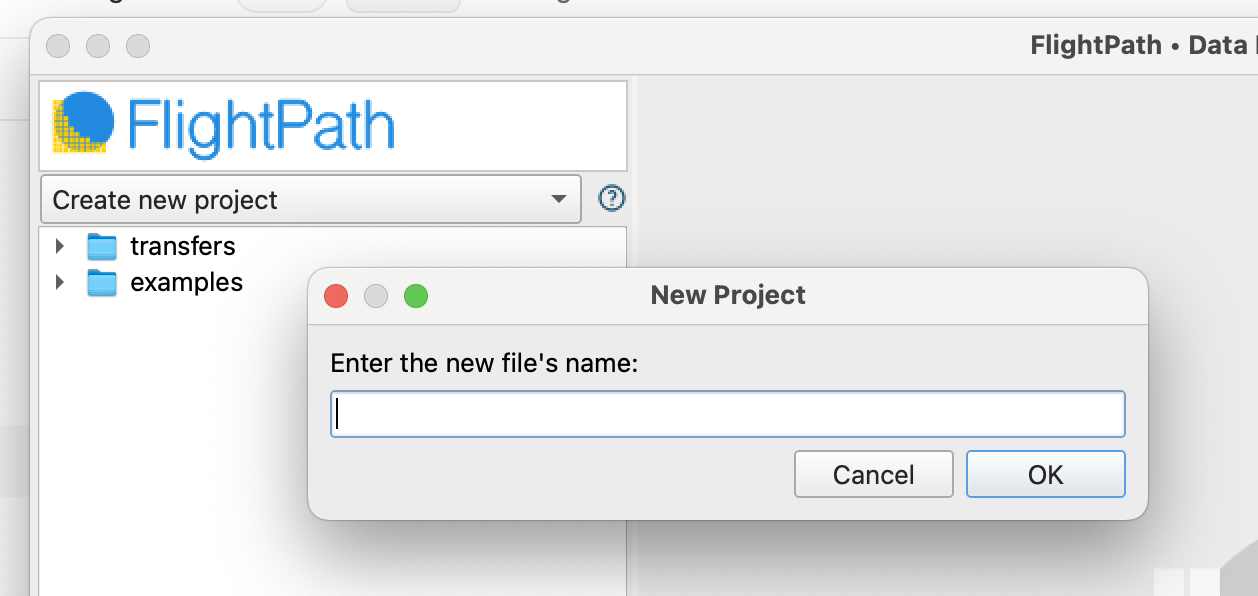
Task: Open help via the question mark icon
Action: coord(611,199)
